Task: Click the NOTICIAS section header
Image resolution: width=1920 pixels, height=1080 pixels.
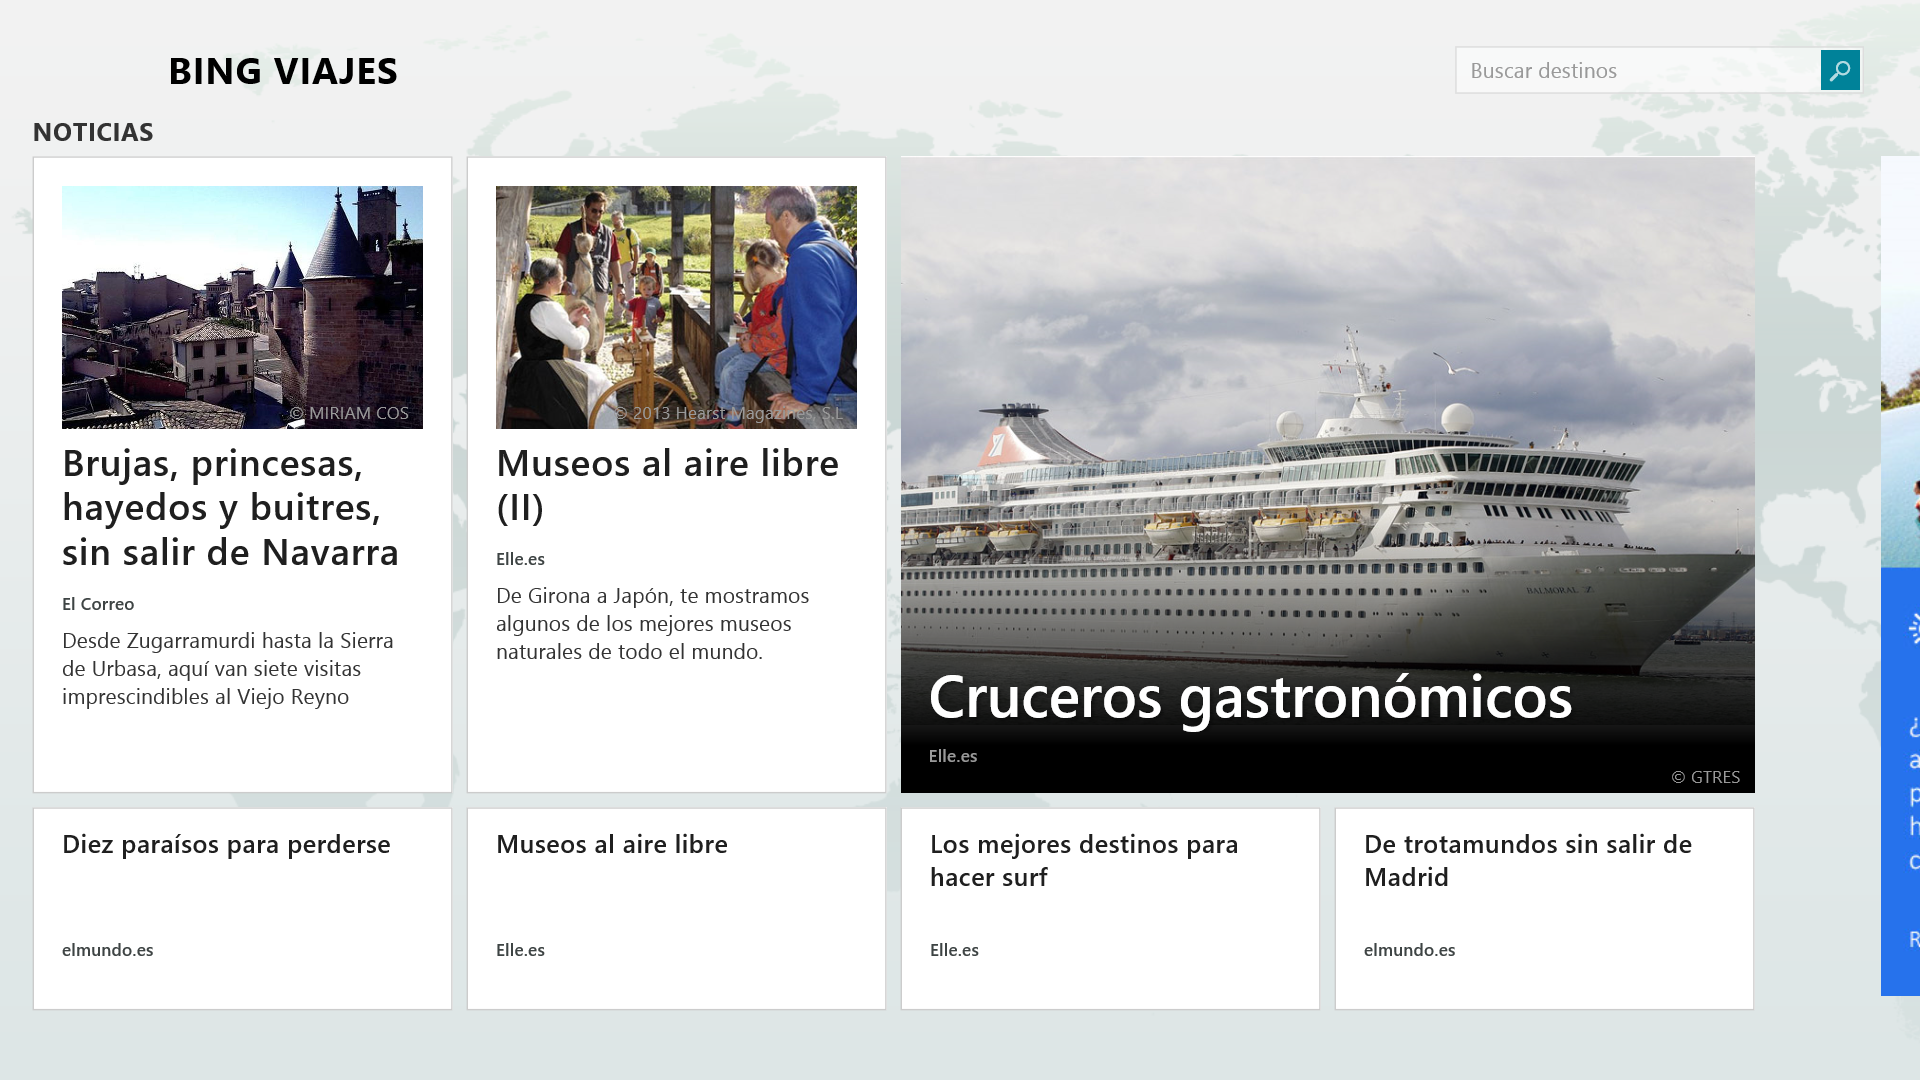Action: point(93,132)
